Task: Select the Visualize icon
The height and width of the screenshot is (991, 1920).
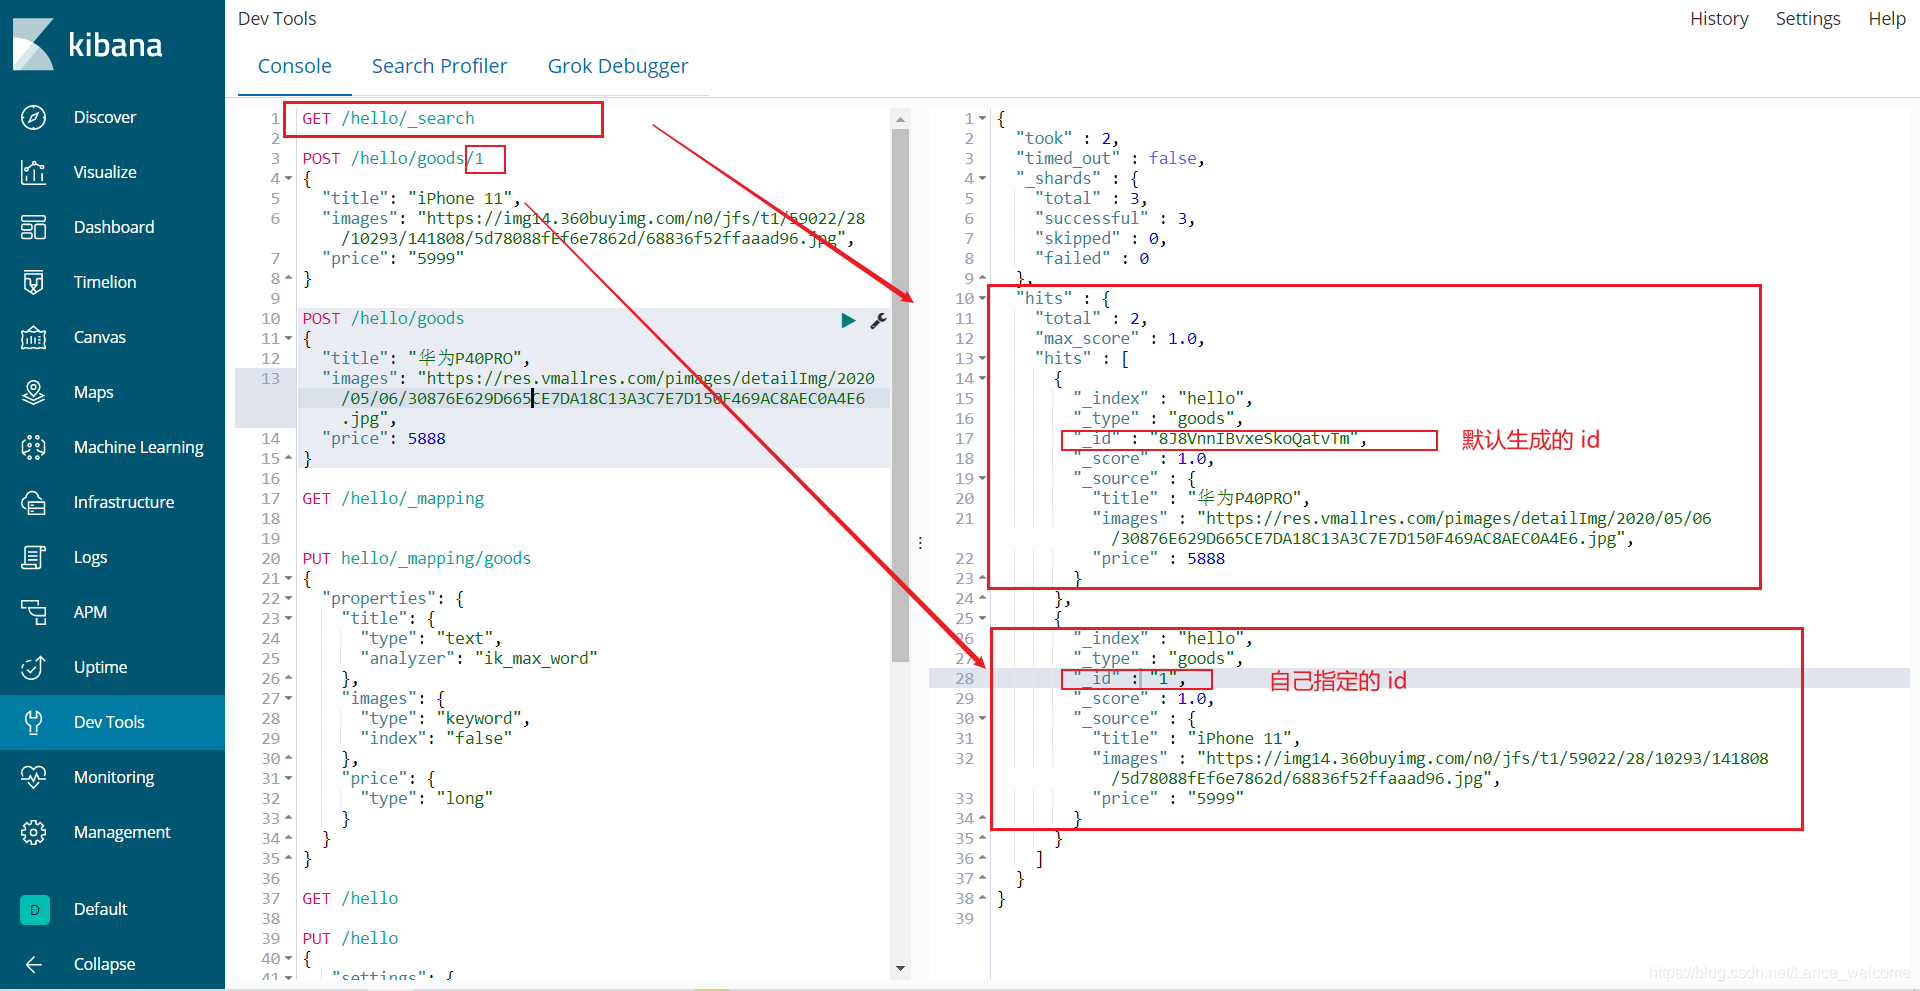Action: (x=34, y=172)
